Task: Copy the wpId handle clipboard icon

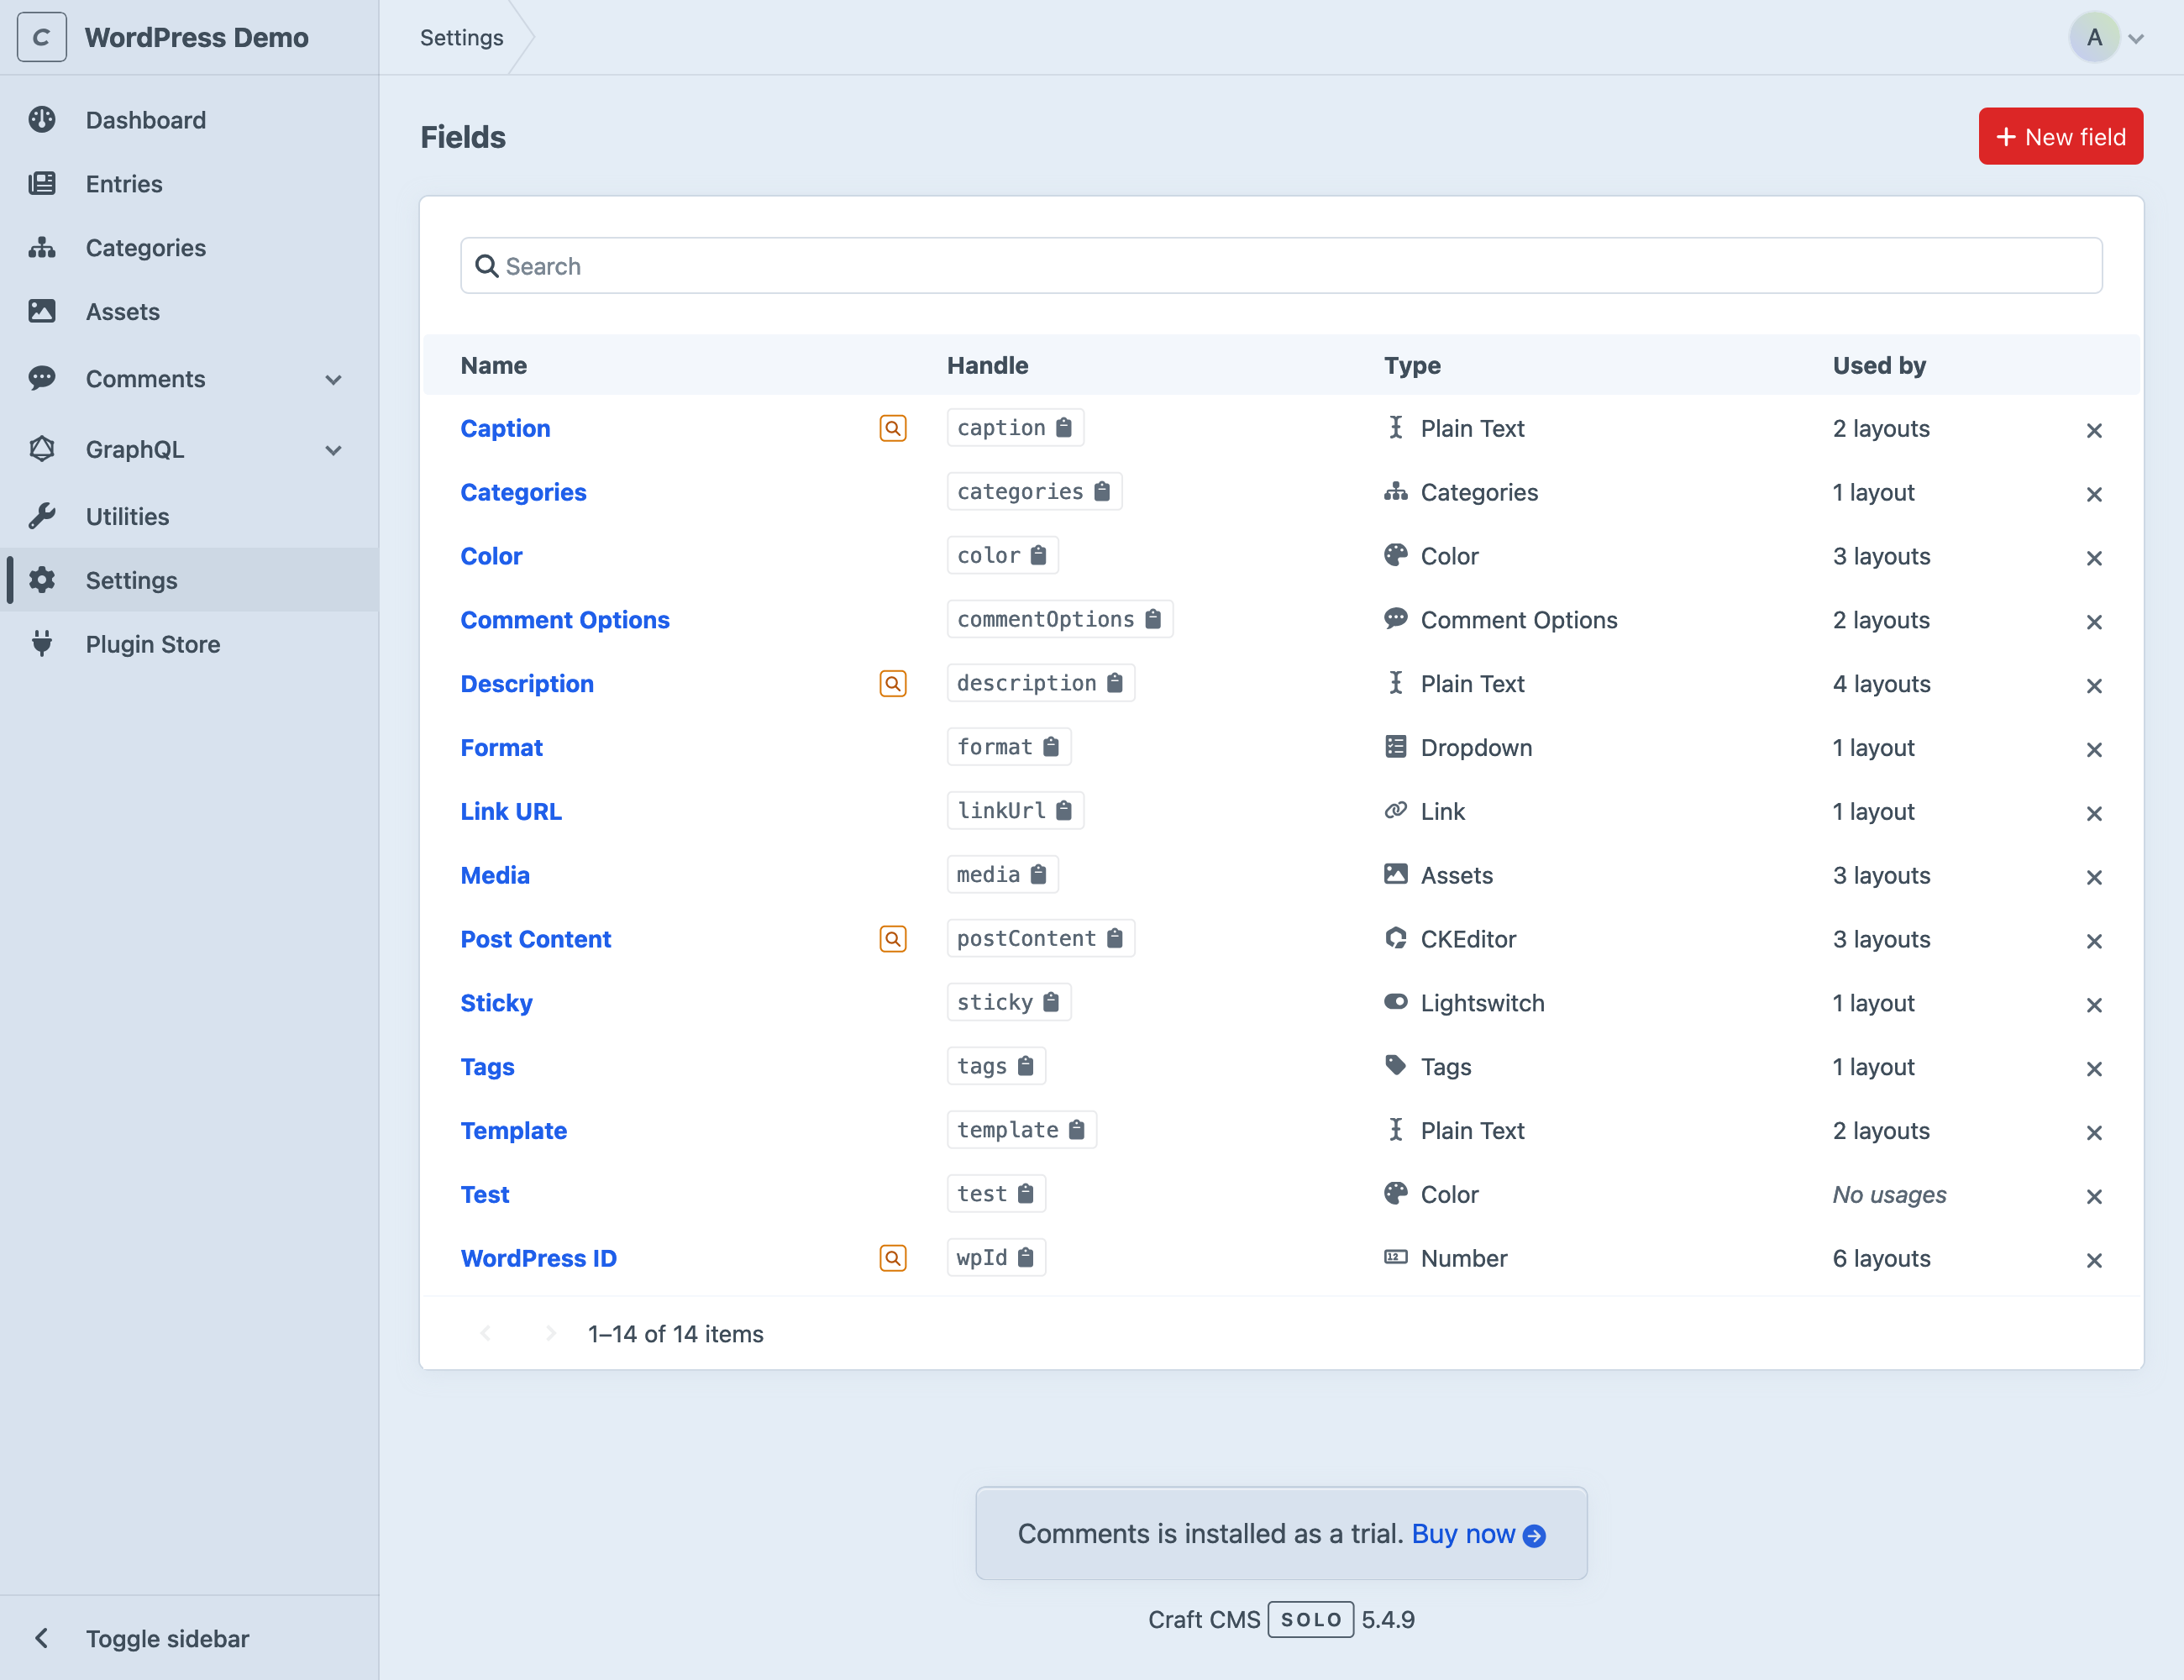Action: (x=1025, y=1257)
